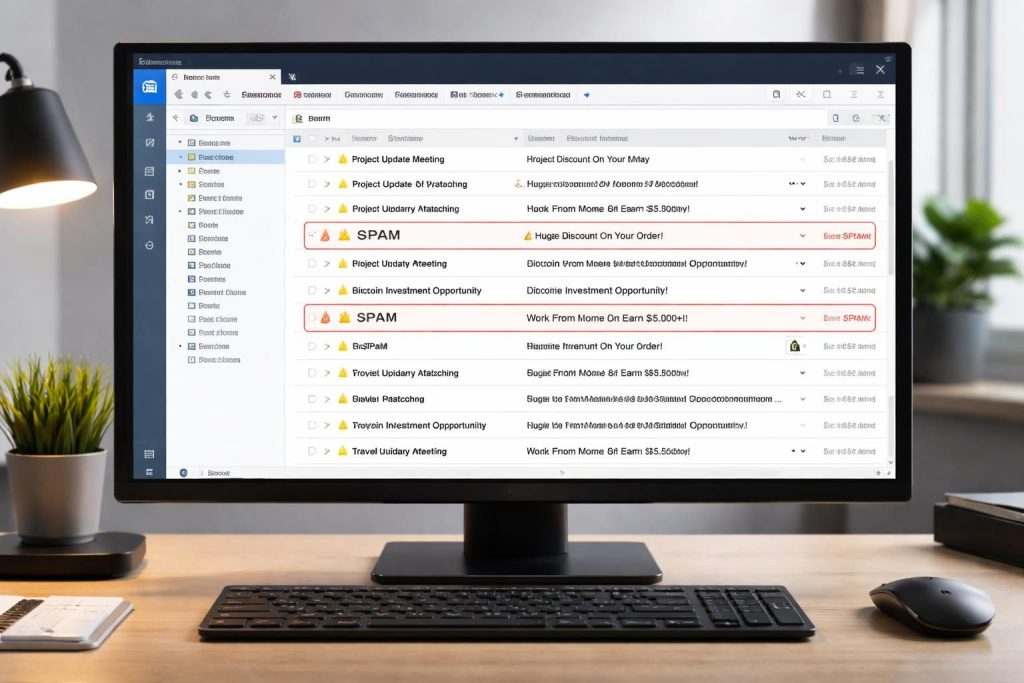
Task: Tick the checkbox for the BrSPaM email
Action: pos(312,346)
